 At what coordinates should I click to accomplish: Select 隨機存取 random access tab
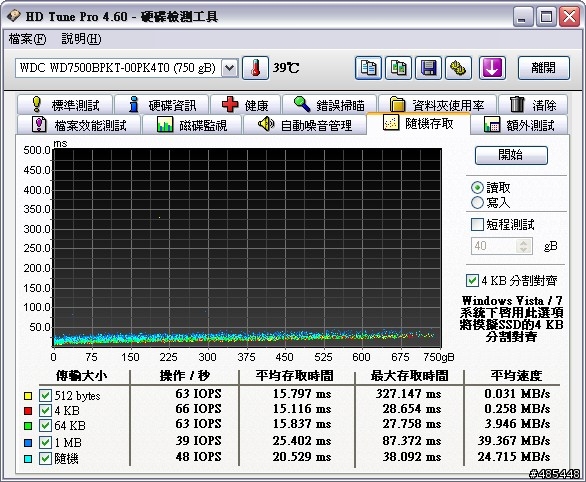tap(418, 123)
